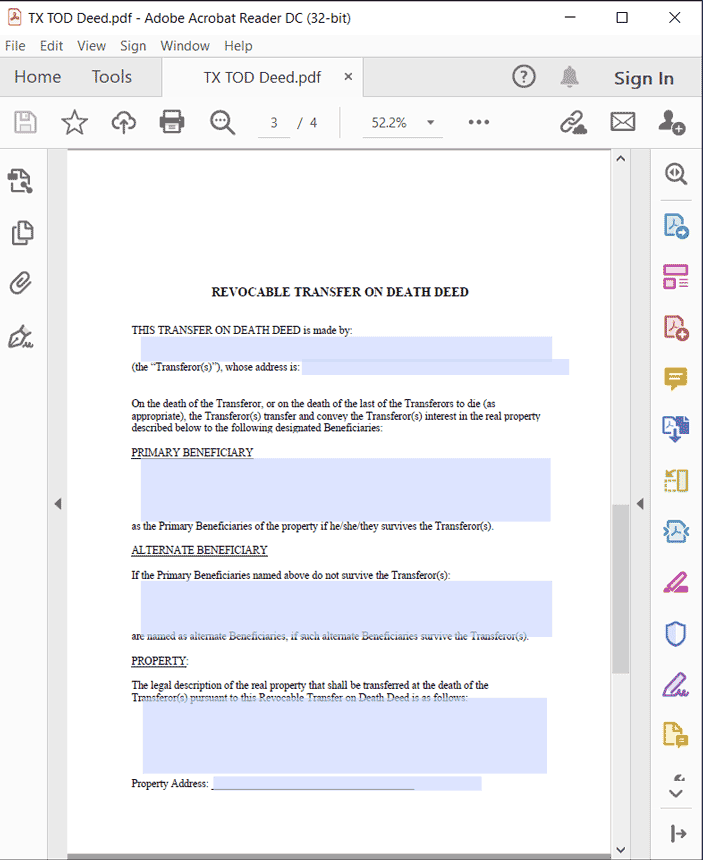Select the yellow Comment tool
This screenshot has width=703, height=860.
(x=676, y=378)
